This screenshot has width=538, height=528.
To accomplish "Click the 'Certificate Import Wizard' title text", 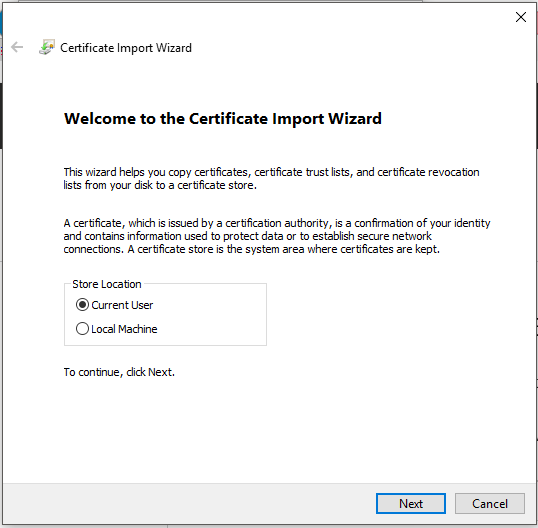I will tap(126, 48).
